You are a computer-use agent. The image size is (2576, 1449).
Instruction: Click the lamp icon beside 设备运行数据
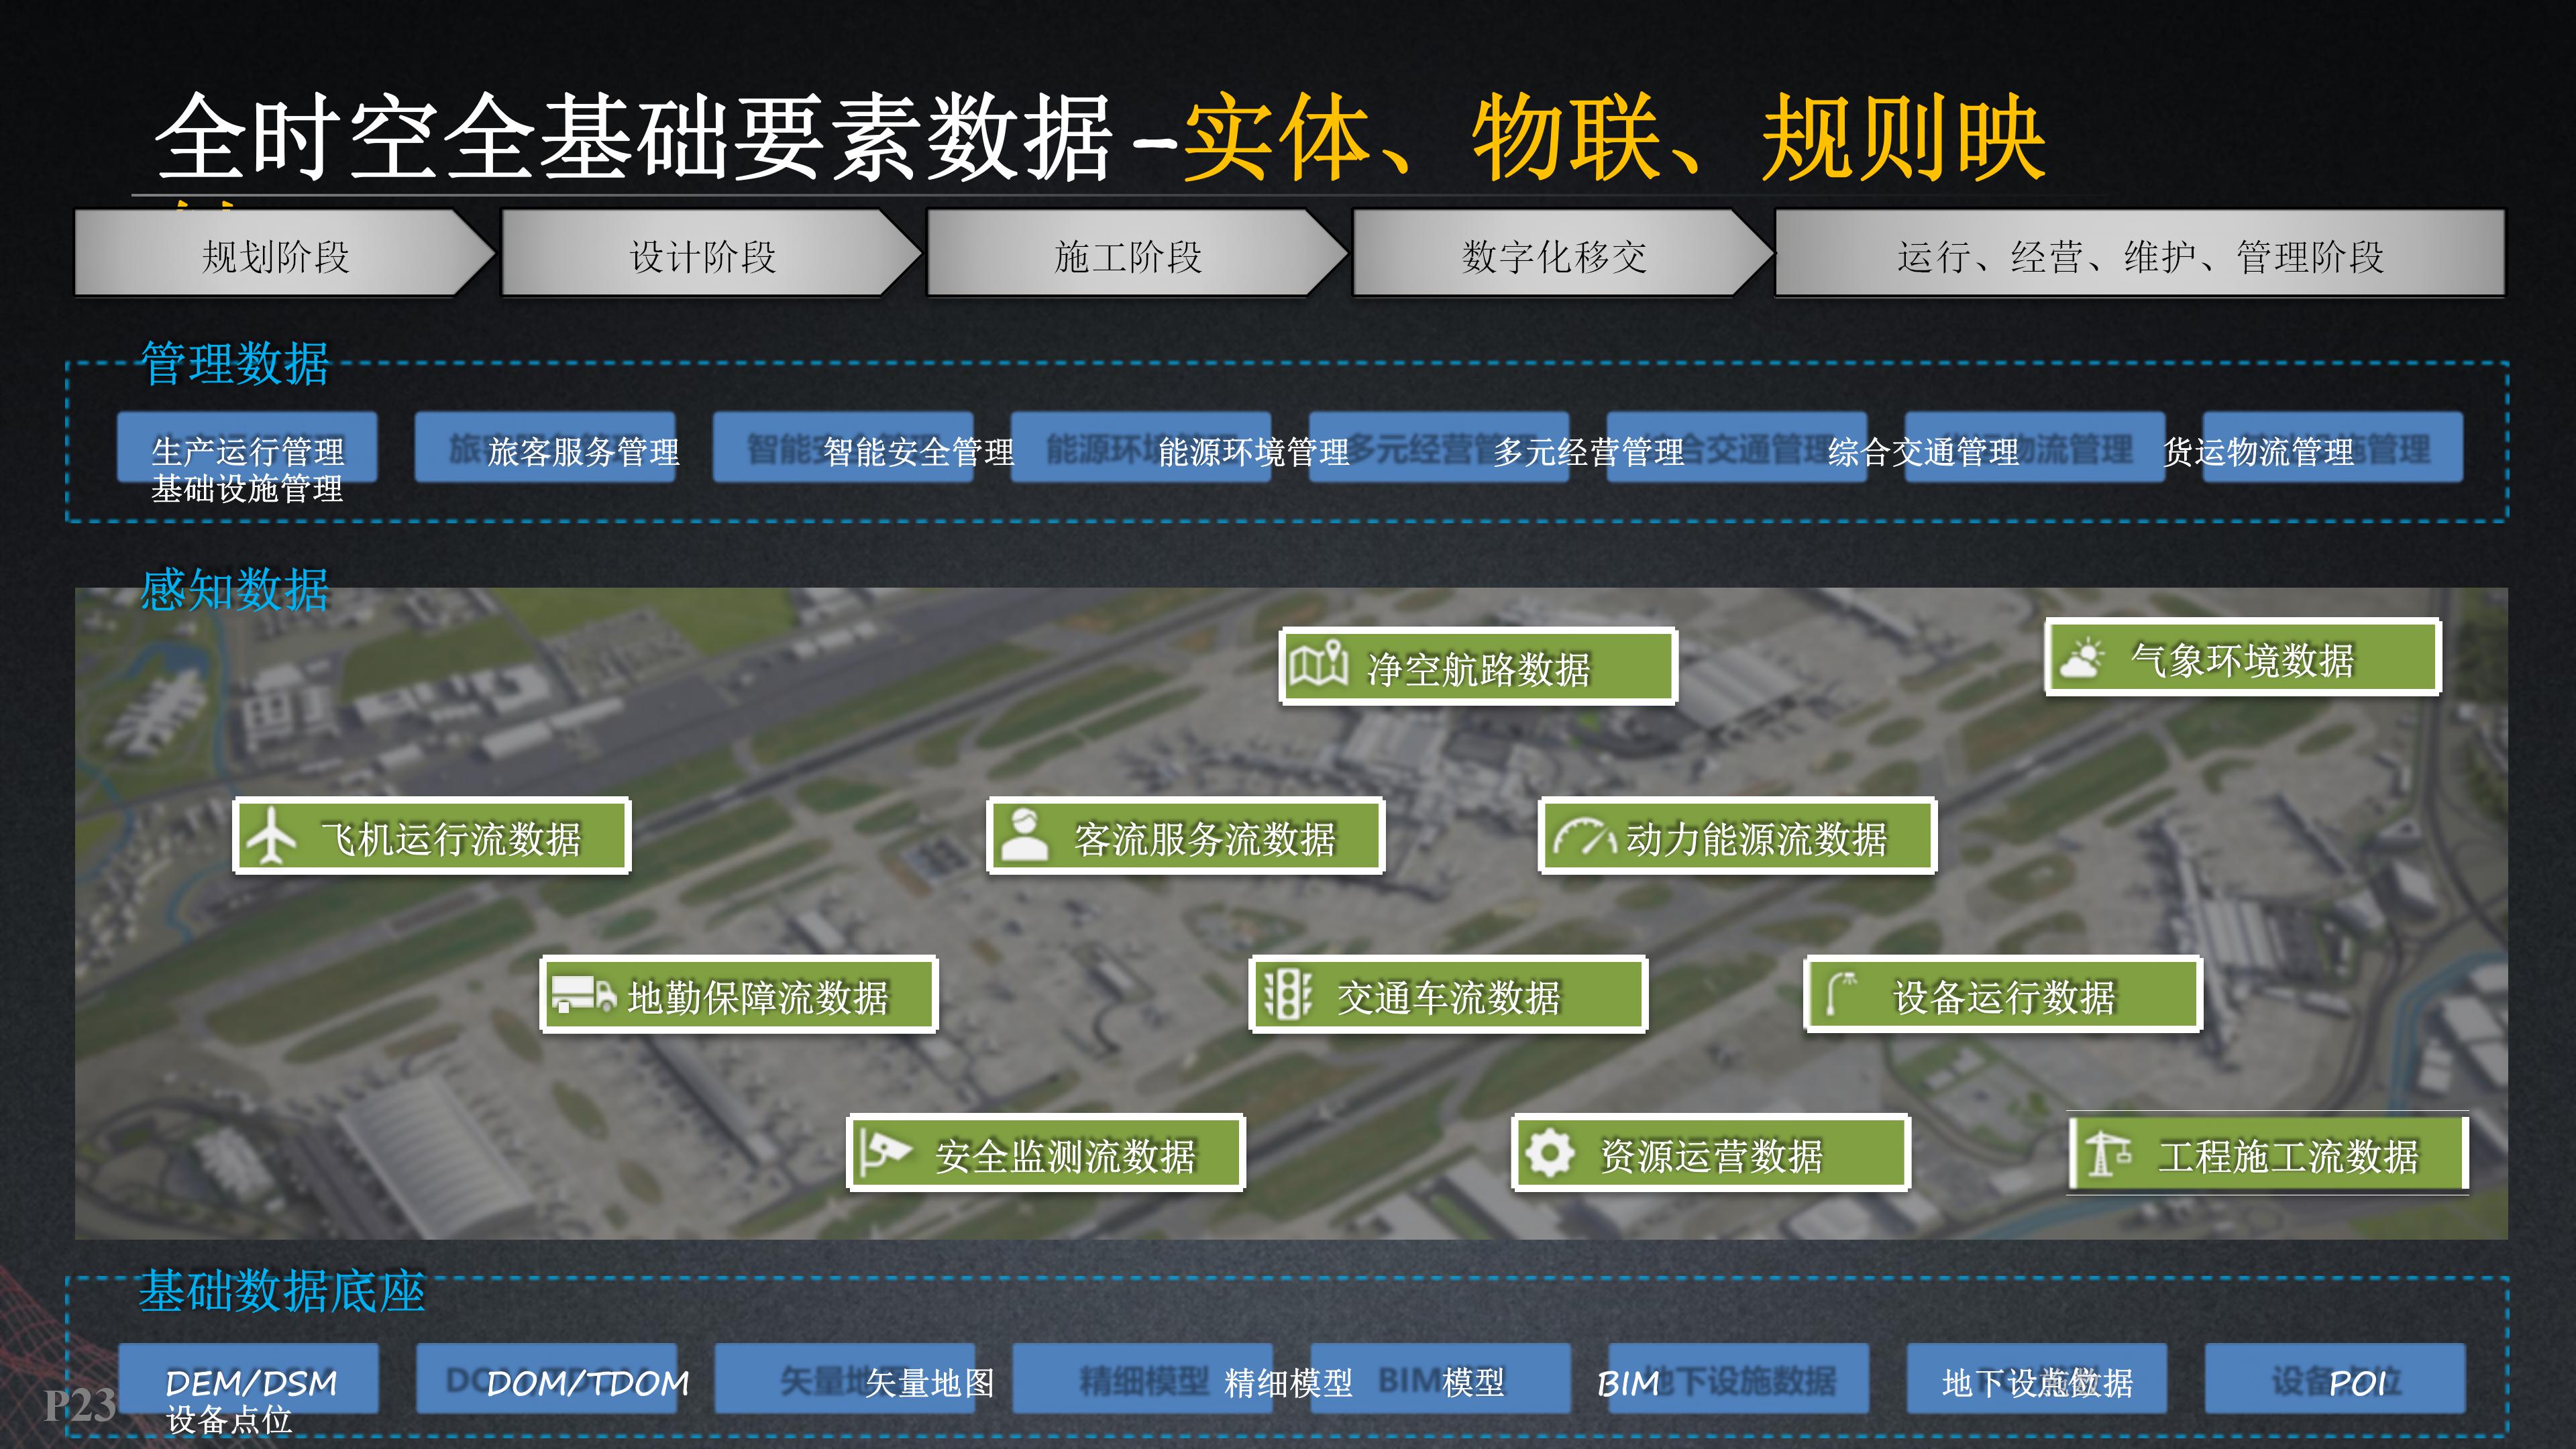coord(1841,993)
